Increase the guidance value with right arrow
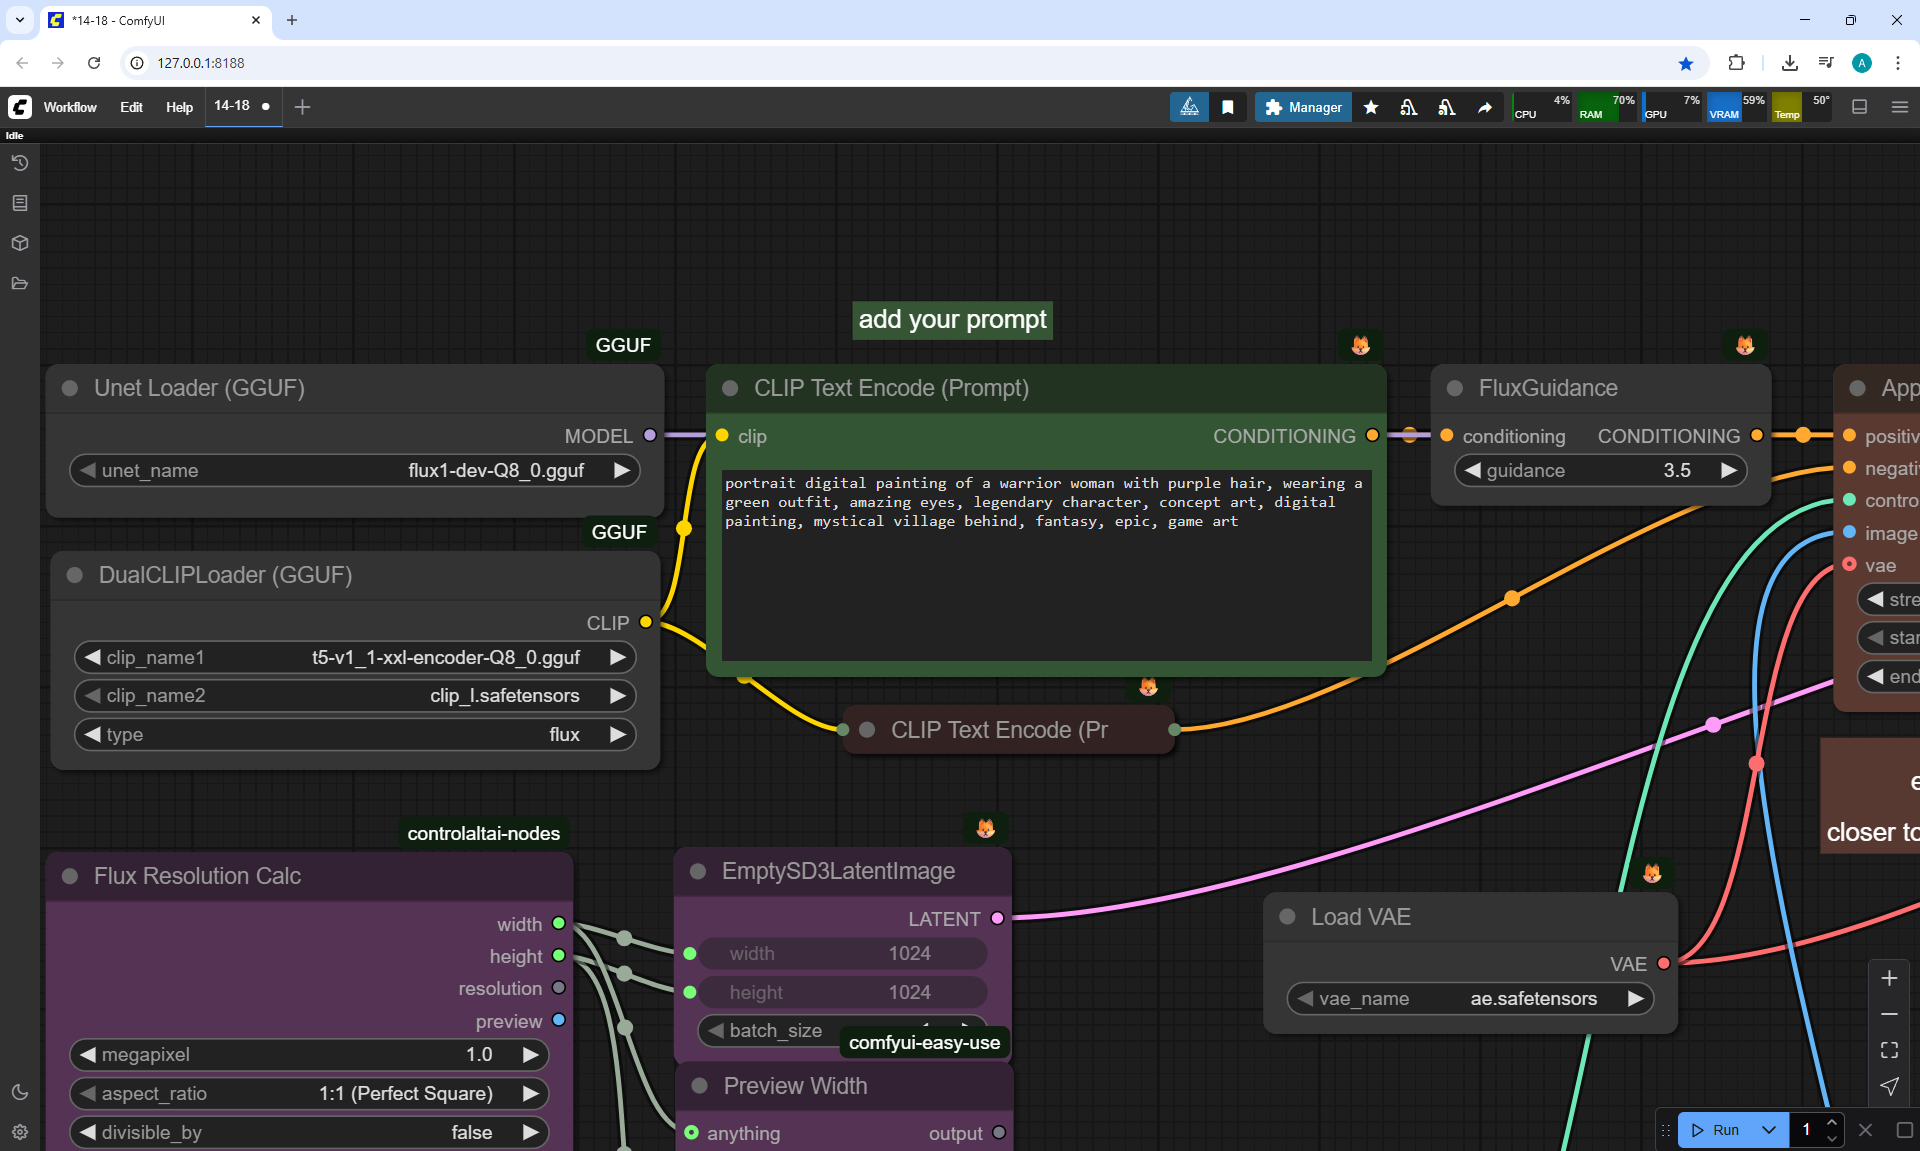Viewport: 1920px width, 1151px height. (1728, 470)
